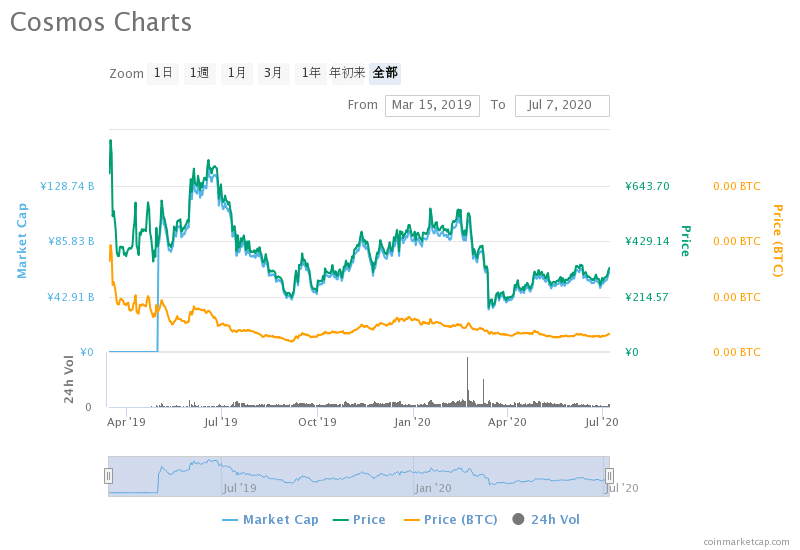Click the To date field Jul 7, 2020

coord(562,106)
